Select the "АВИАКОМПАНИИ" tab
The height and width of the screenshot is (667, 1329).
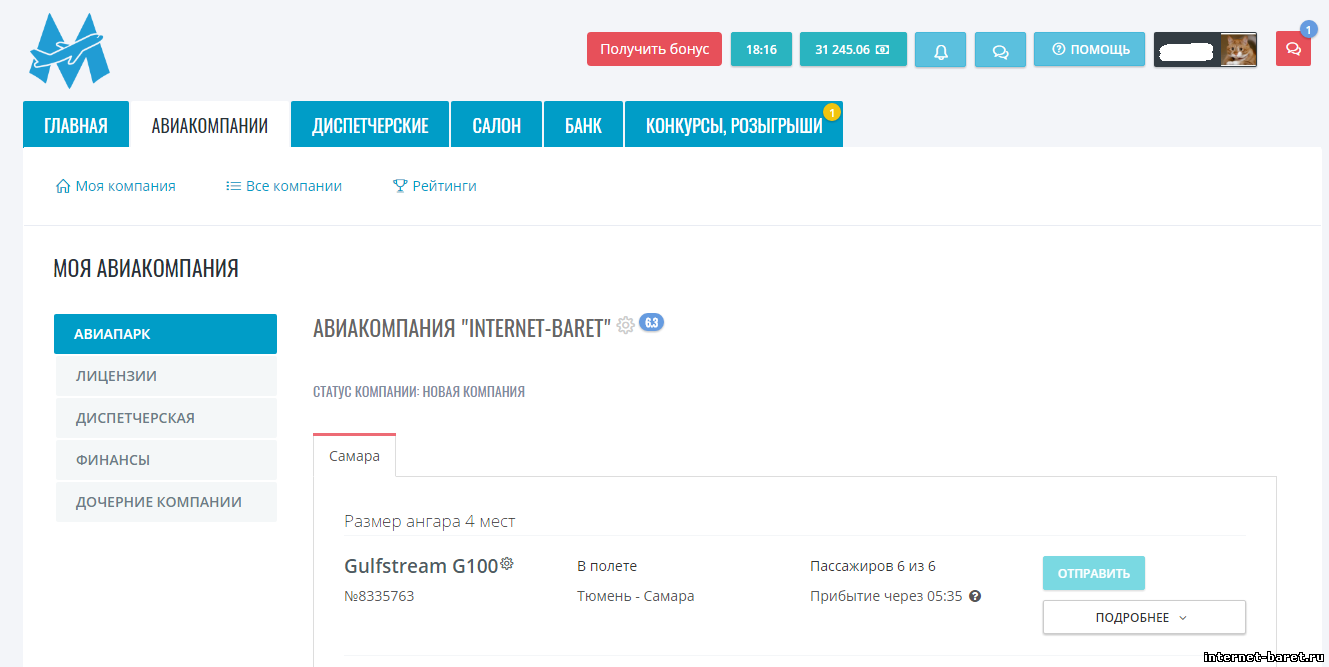(x=210, y=125)
